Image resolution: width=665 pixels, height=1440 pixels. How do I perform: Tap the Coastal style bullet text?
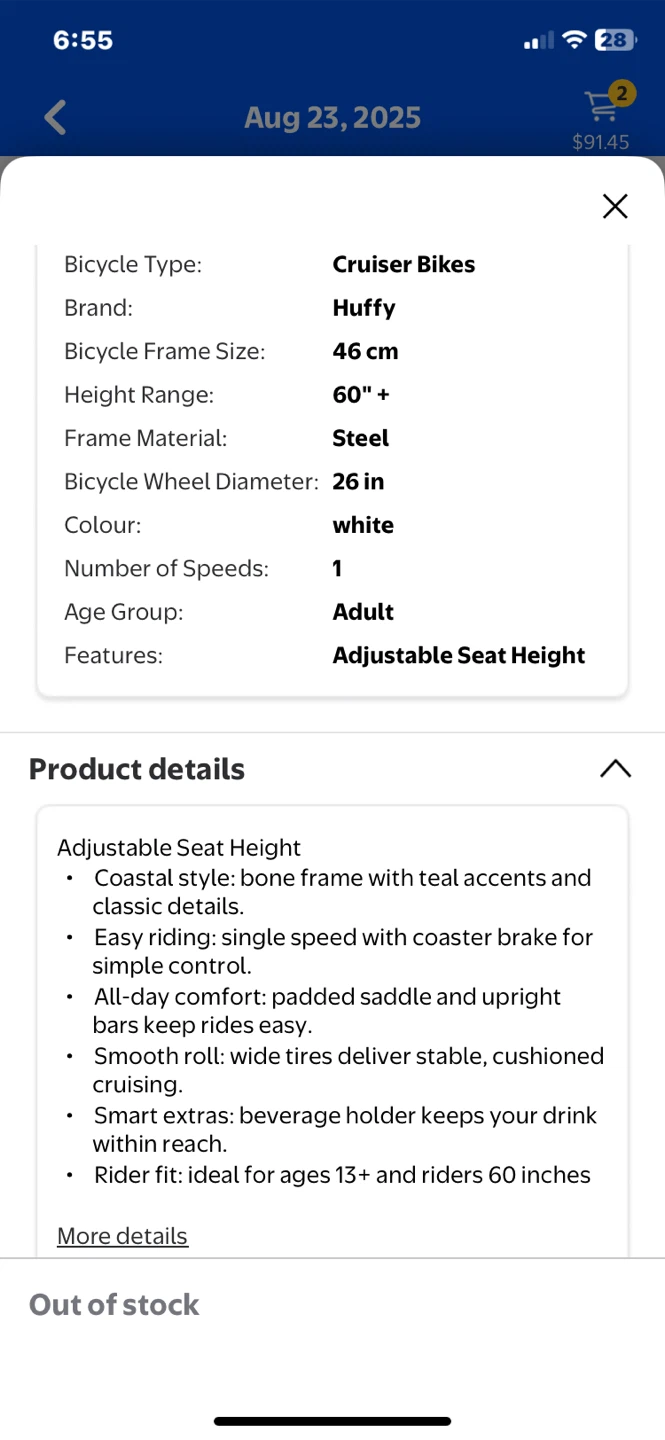342,892
